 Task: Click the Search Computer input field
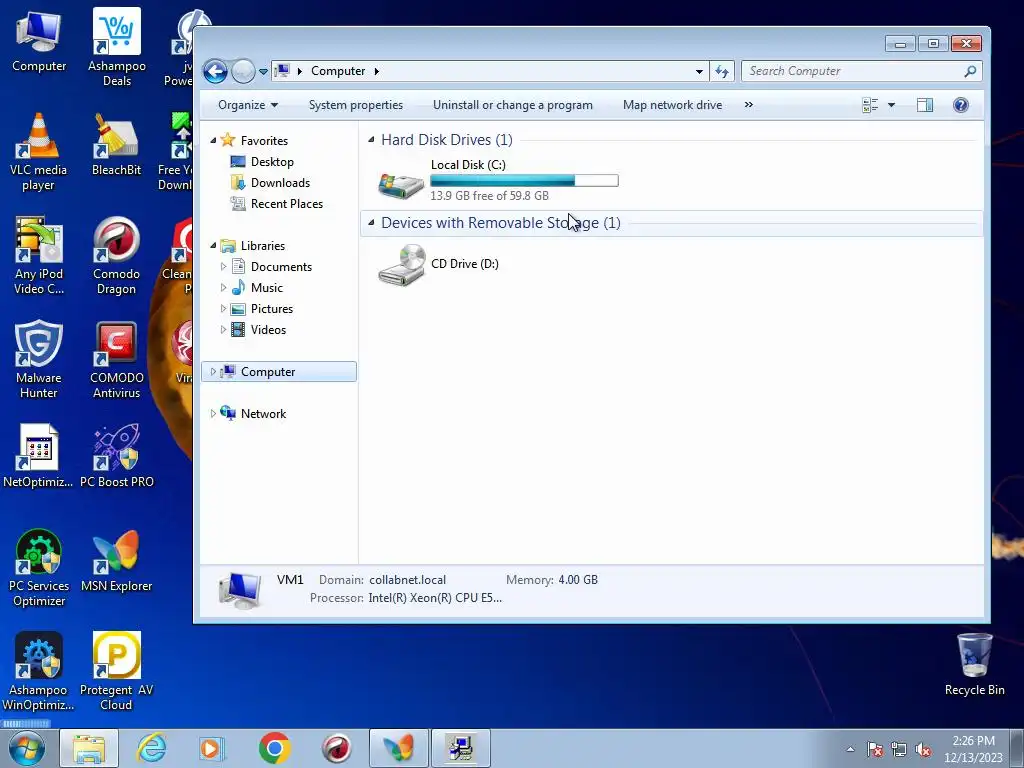point(854,71)
